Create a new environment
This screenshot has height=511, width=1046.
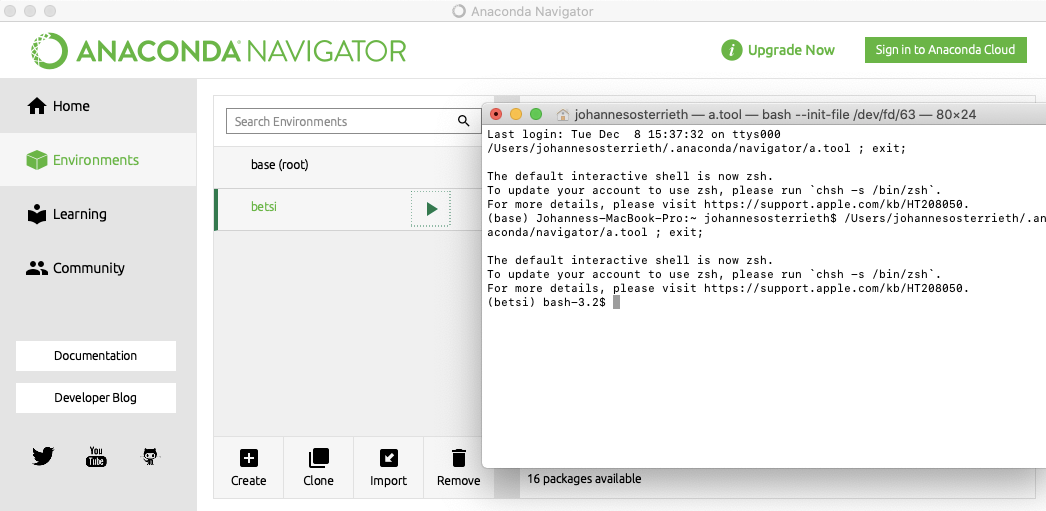[248, 468]
